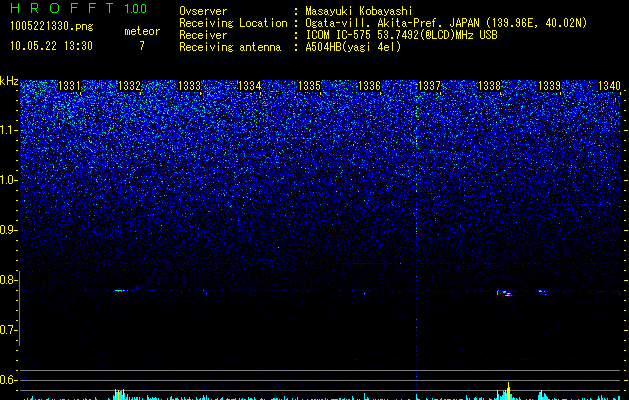The image size is (629, 400).
Task: Select the 1336 time marker
Action: coord(369,86)
